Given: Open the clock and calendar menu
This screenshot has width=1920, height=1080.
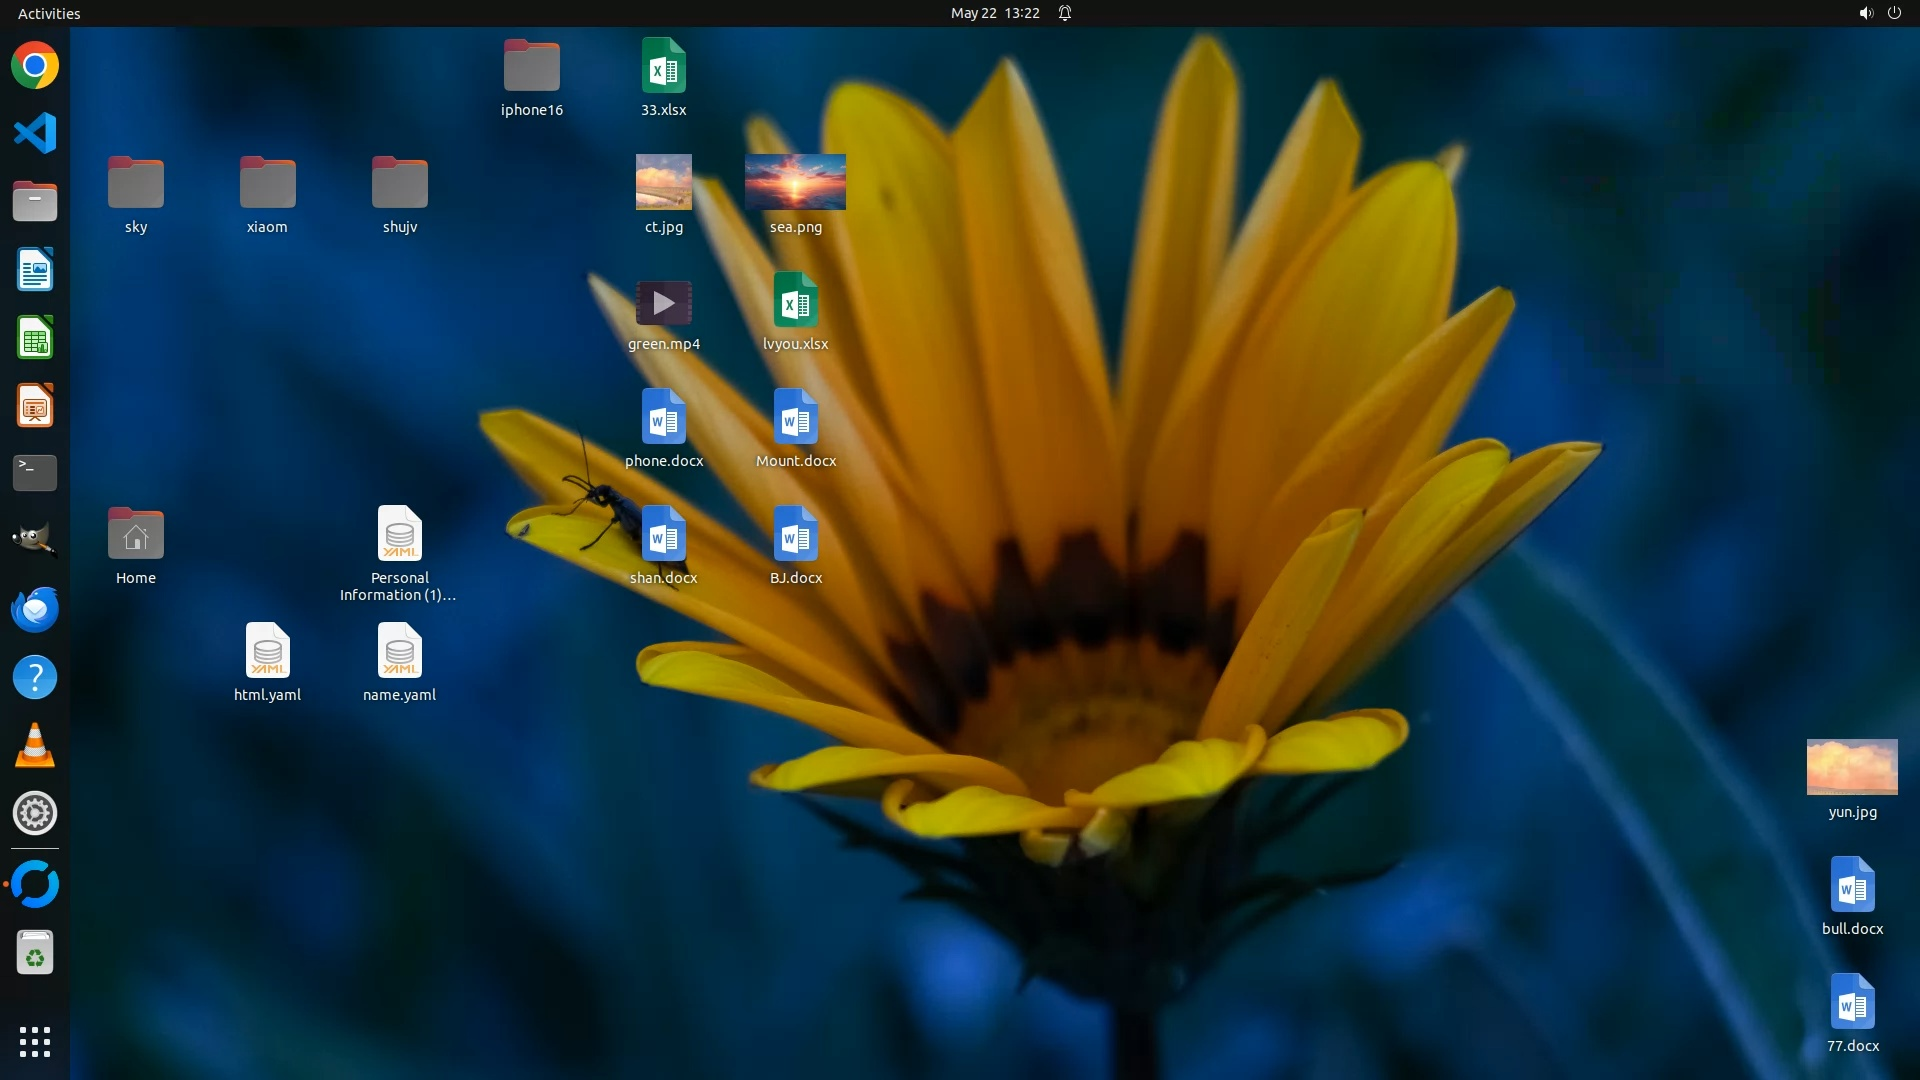Looking at the screenshot, I should pyautogui.click(x=994, y=13).
